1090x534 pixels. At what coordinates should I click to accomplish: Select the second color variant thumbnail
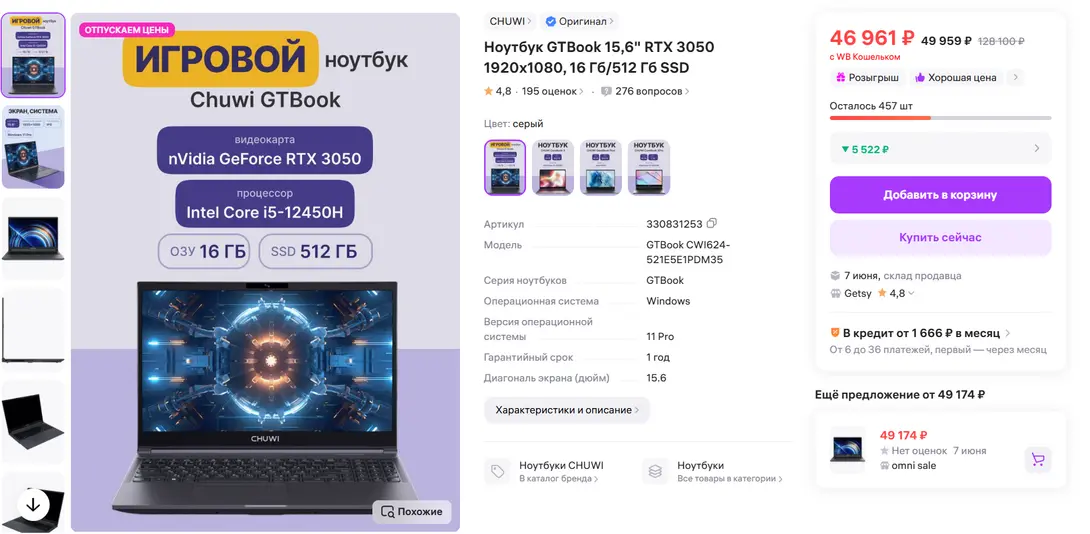tap(553, 168)
